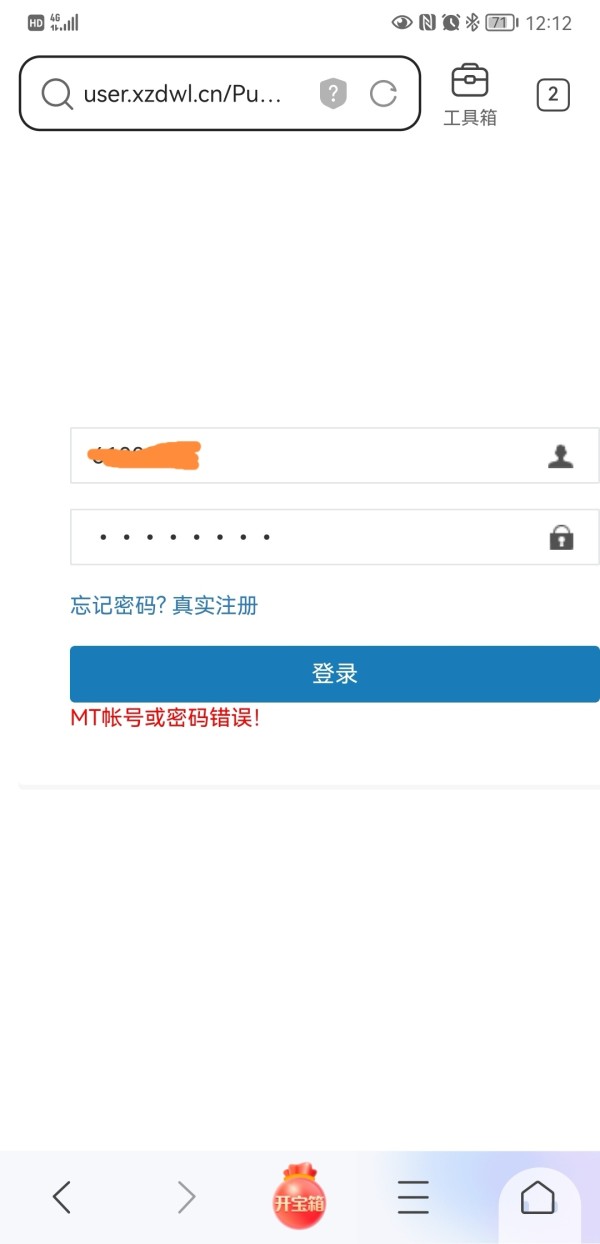Click the blue 登录 button

[334, 674]
